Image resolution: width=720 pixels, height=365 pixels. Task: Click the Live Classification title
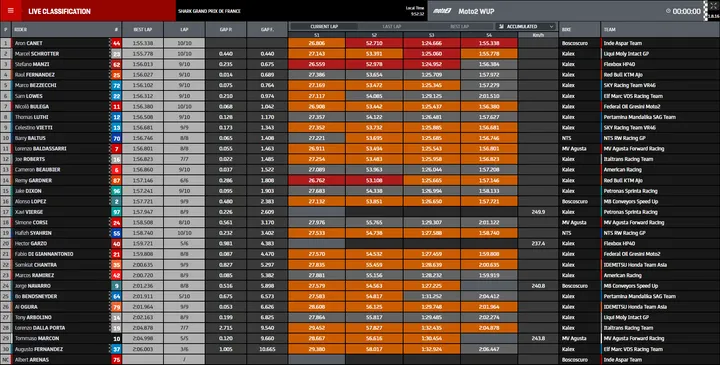click(59, 11)
